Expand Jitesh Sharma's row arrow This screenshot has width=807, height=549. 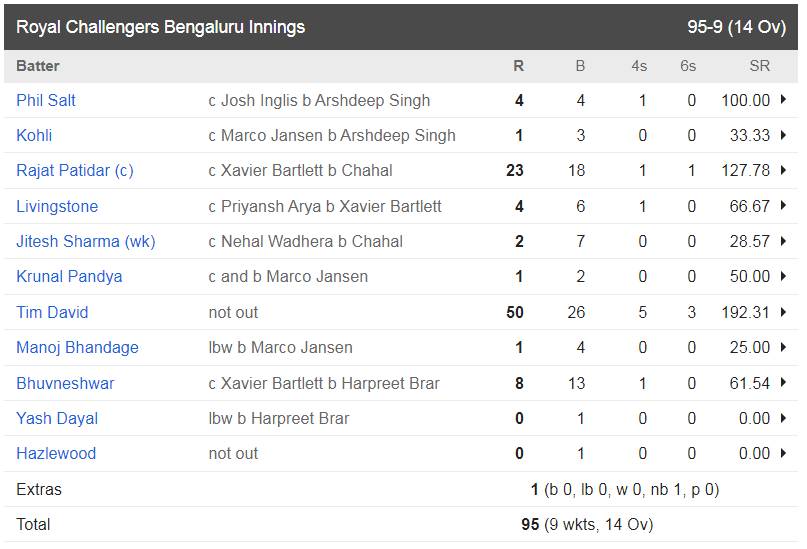tap(783, 241)
